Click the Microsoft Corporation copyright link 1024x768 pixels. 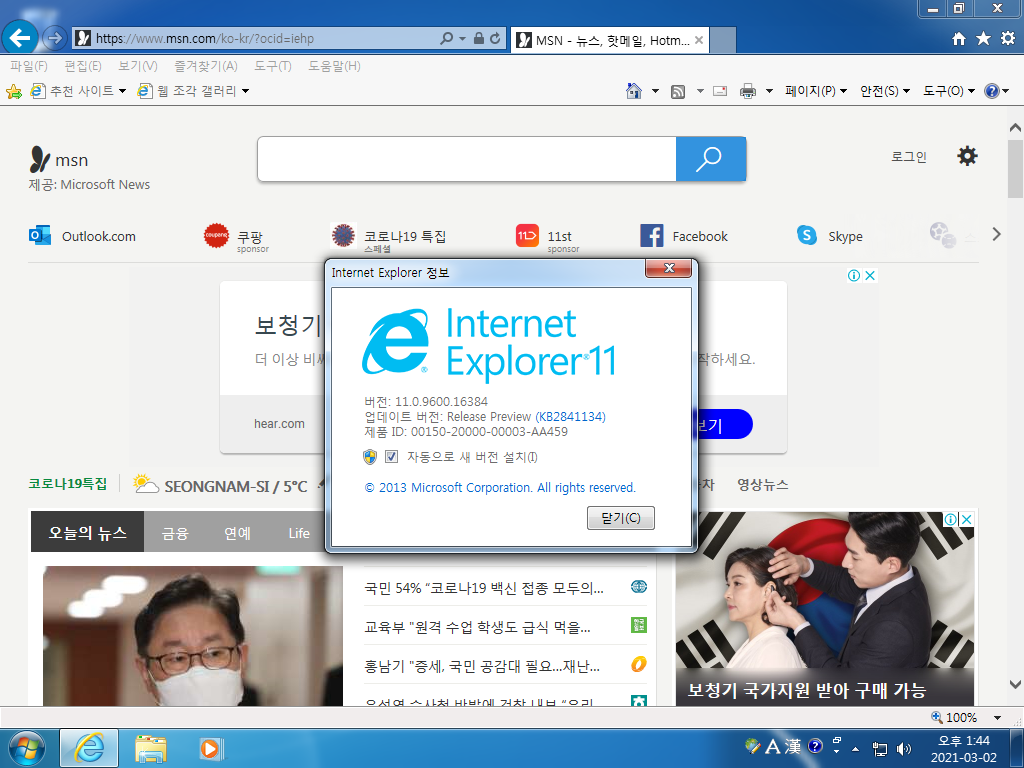click(500, 487)
